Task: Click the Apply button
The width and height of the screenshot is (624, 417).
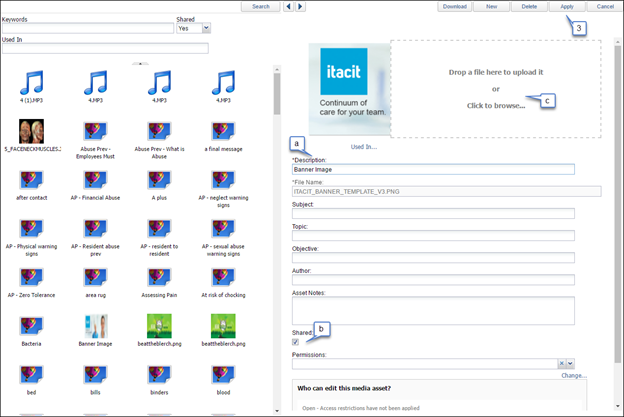Action: click(x=567, y=6)
